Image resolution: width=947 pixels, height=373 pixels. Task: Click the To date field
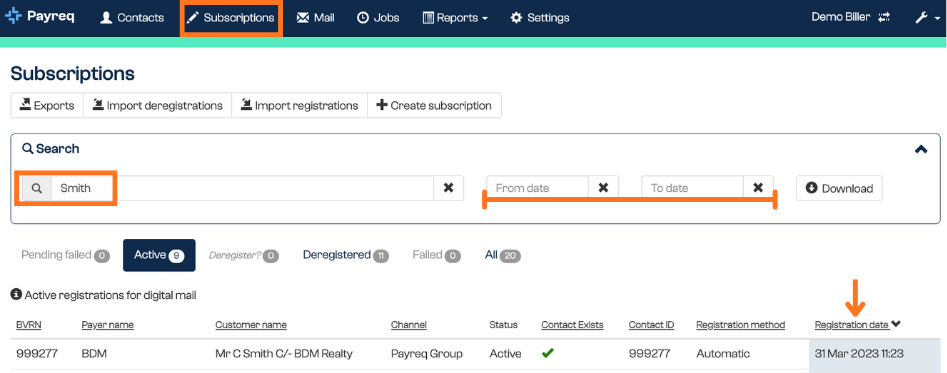pyautogui.click(x=692, y=188)
